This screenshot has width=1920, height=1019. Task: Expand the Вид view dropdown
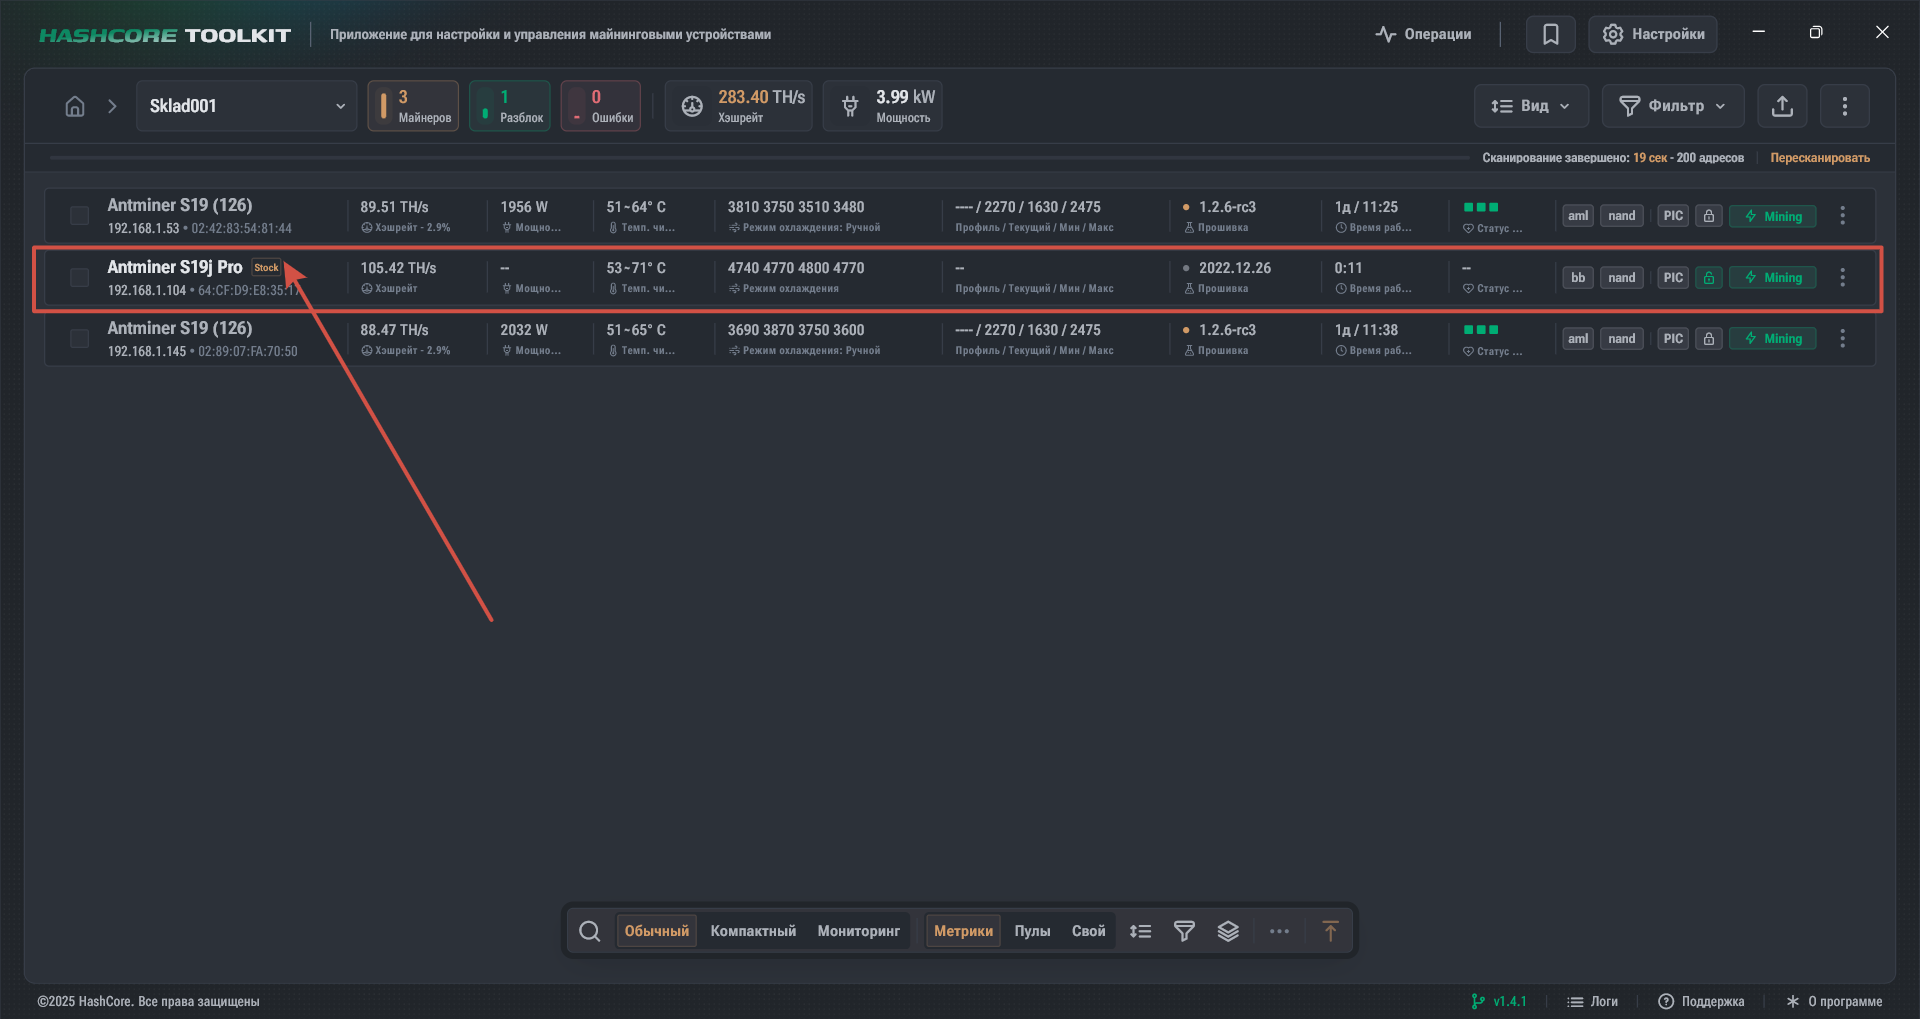point(1531,106)
